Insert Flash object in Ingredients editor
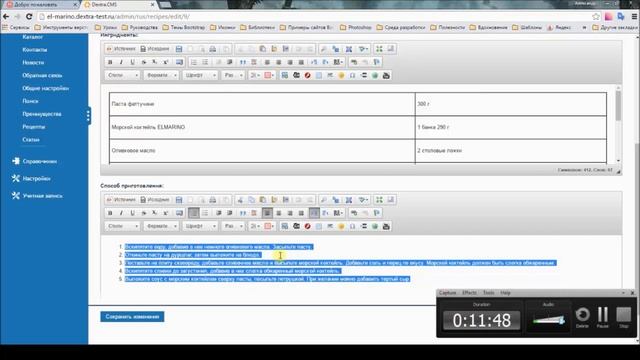 [x=307, y=76]
